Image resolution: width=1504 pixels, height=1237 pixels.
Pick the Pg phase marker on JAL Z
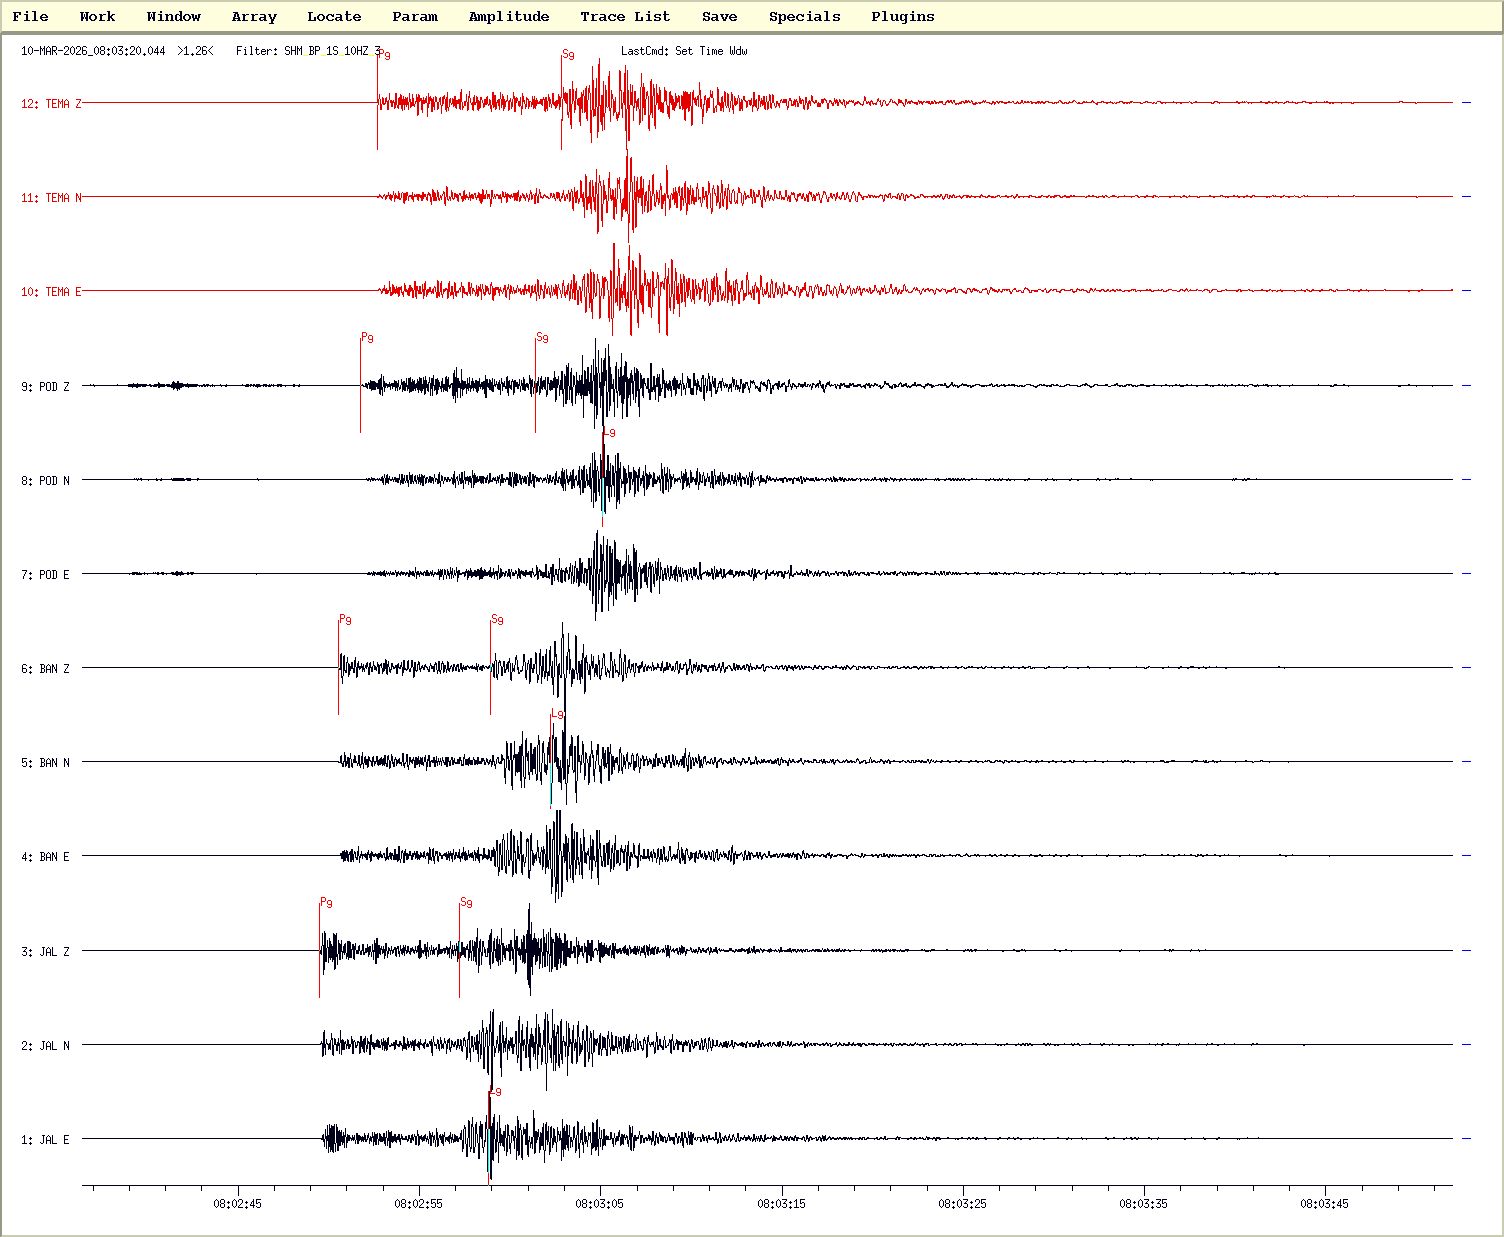click(320, 948)
